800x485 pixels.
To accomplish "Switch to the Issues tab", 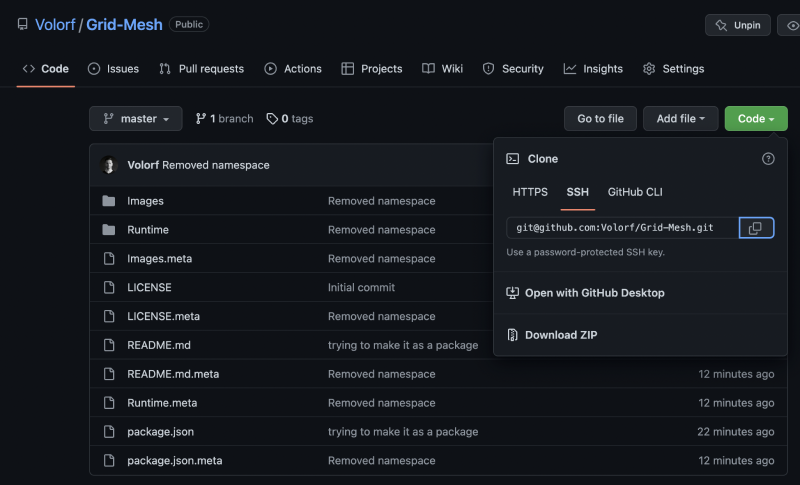I will tap(113, 69).
